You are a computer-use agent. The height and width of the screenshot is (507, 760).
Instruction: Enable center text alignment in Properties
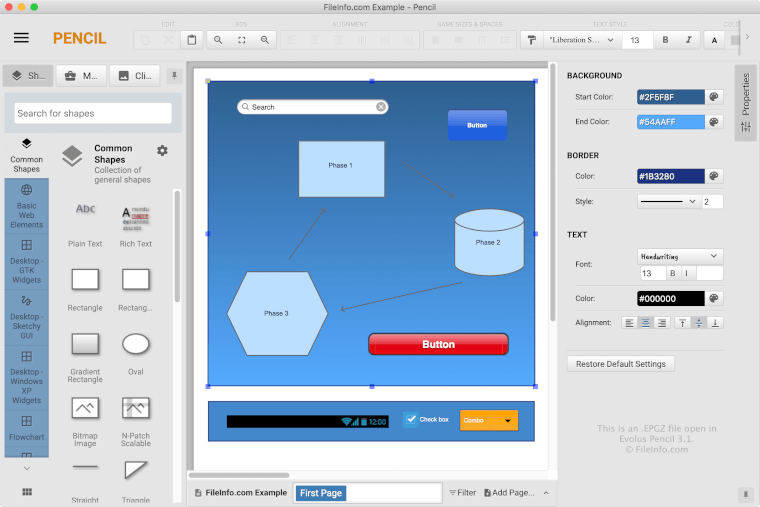647,323
